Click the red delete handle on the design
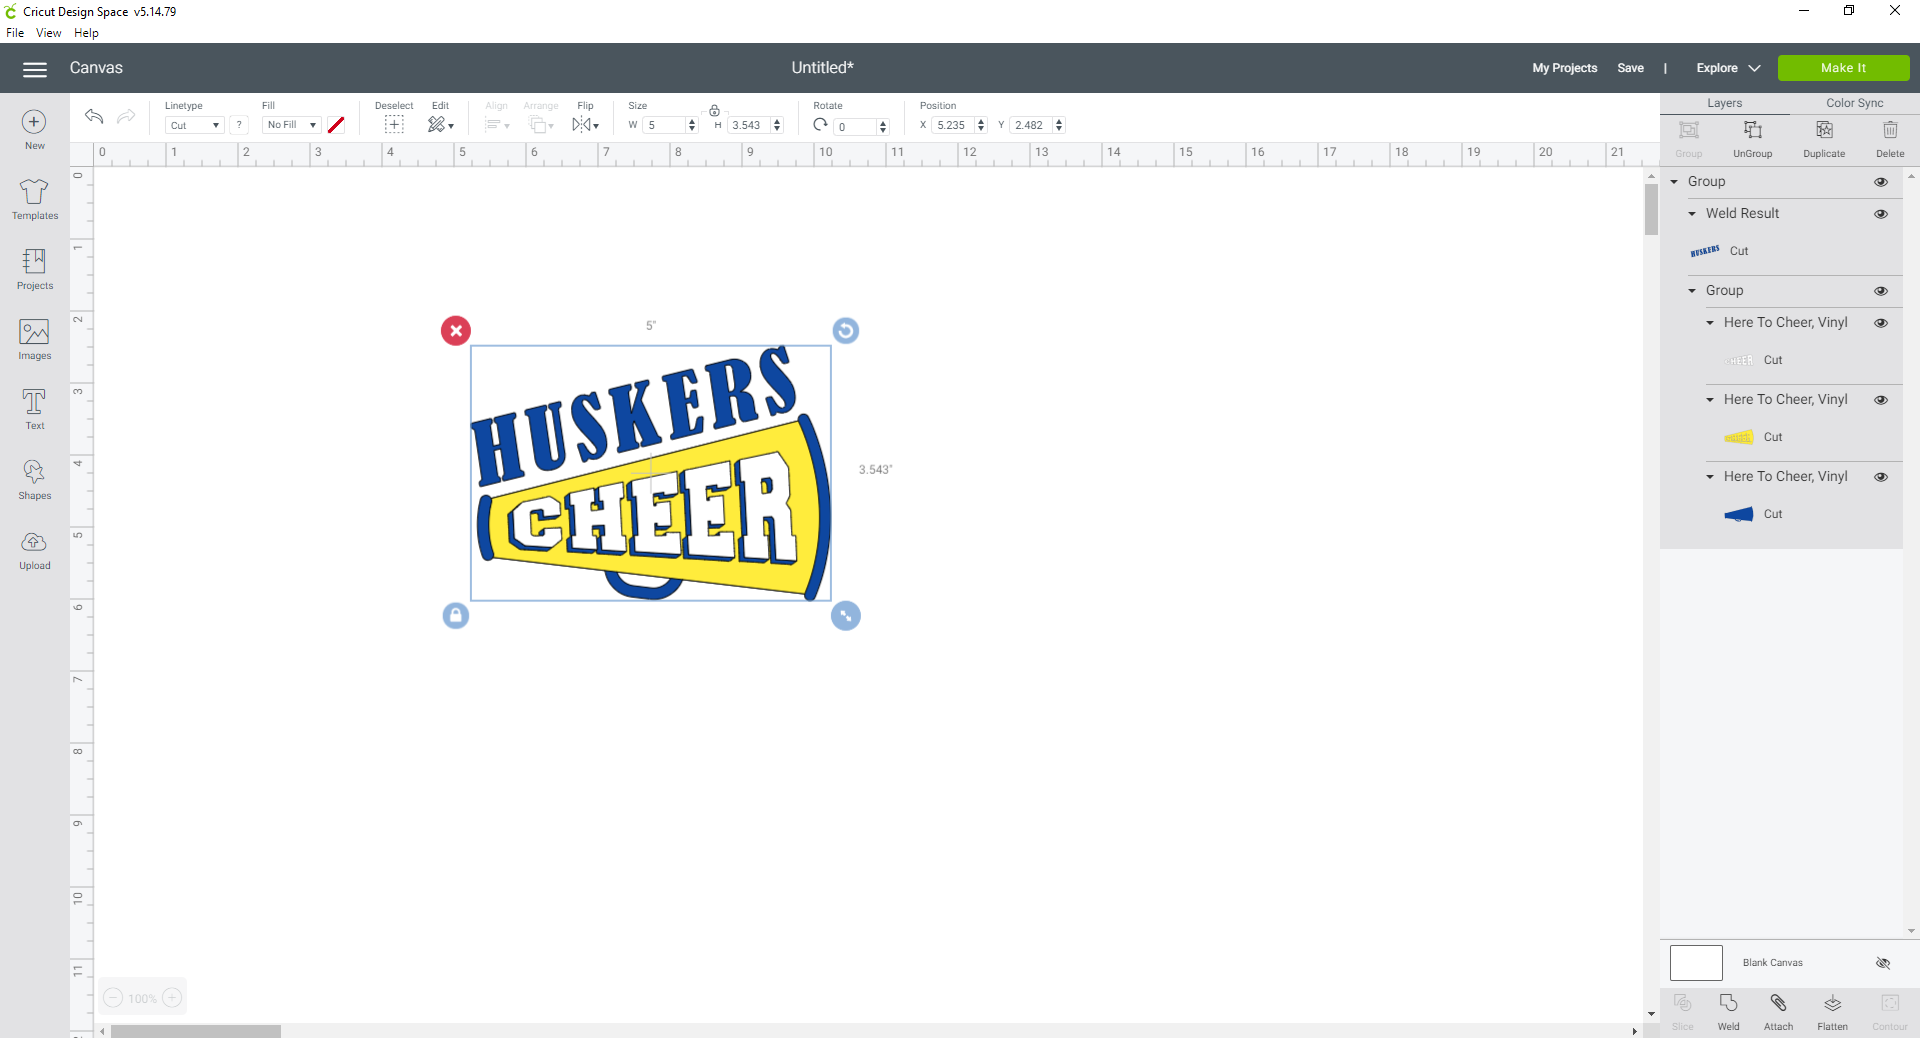Viewport: 1920px width, 1038px height. [x=456, y=331]
